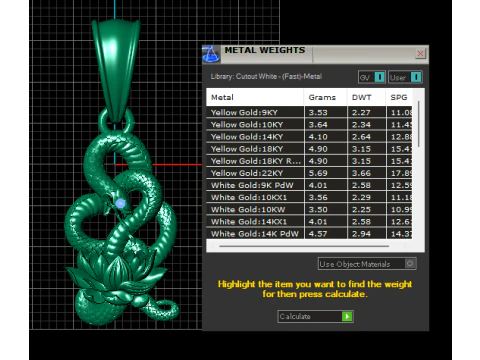Click the horizontal scrollbar of metals list

304,246
